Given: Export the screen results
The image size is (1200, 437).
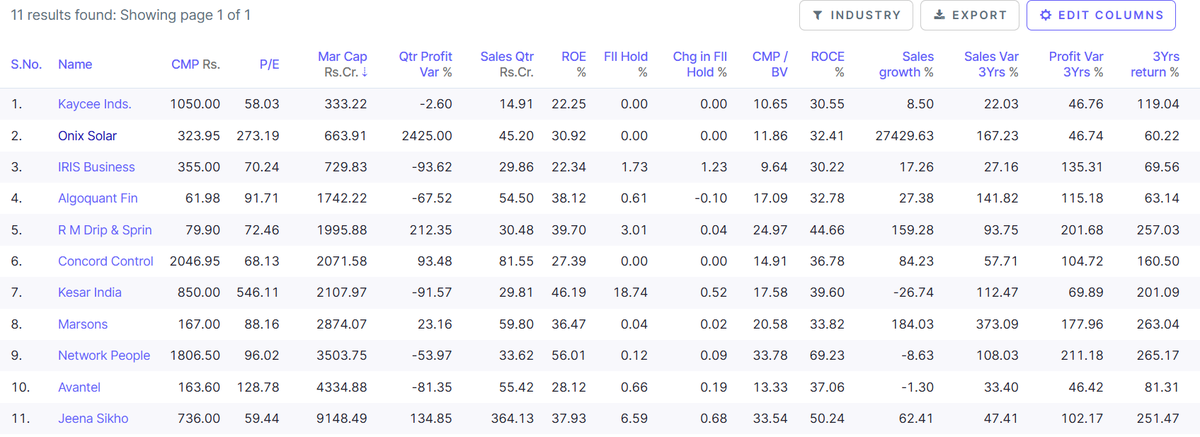Looking at the screenshot, I should (969, 15).
